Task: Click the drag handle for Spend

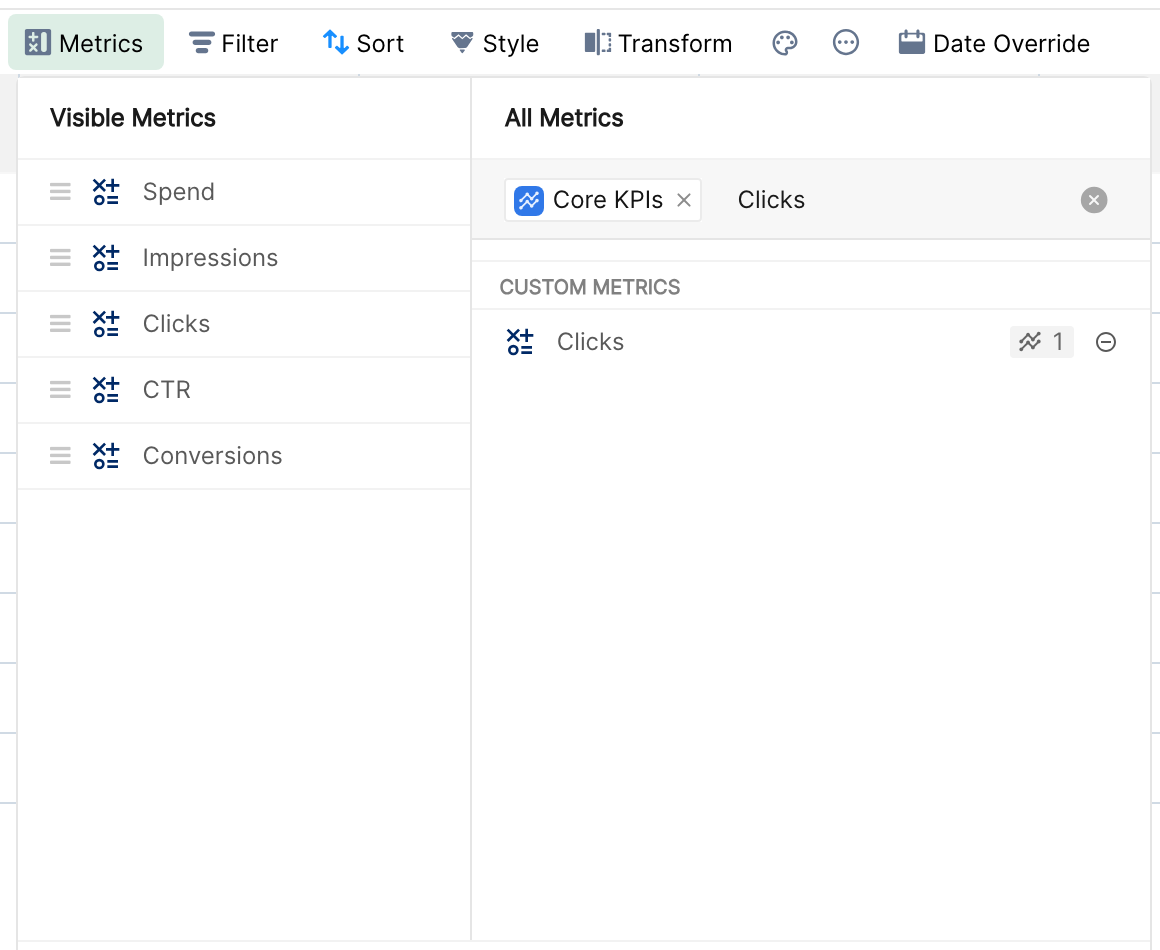Action: pos(61,192)
